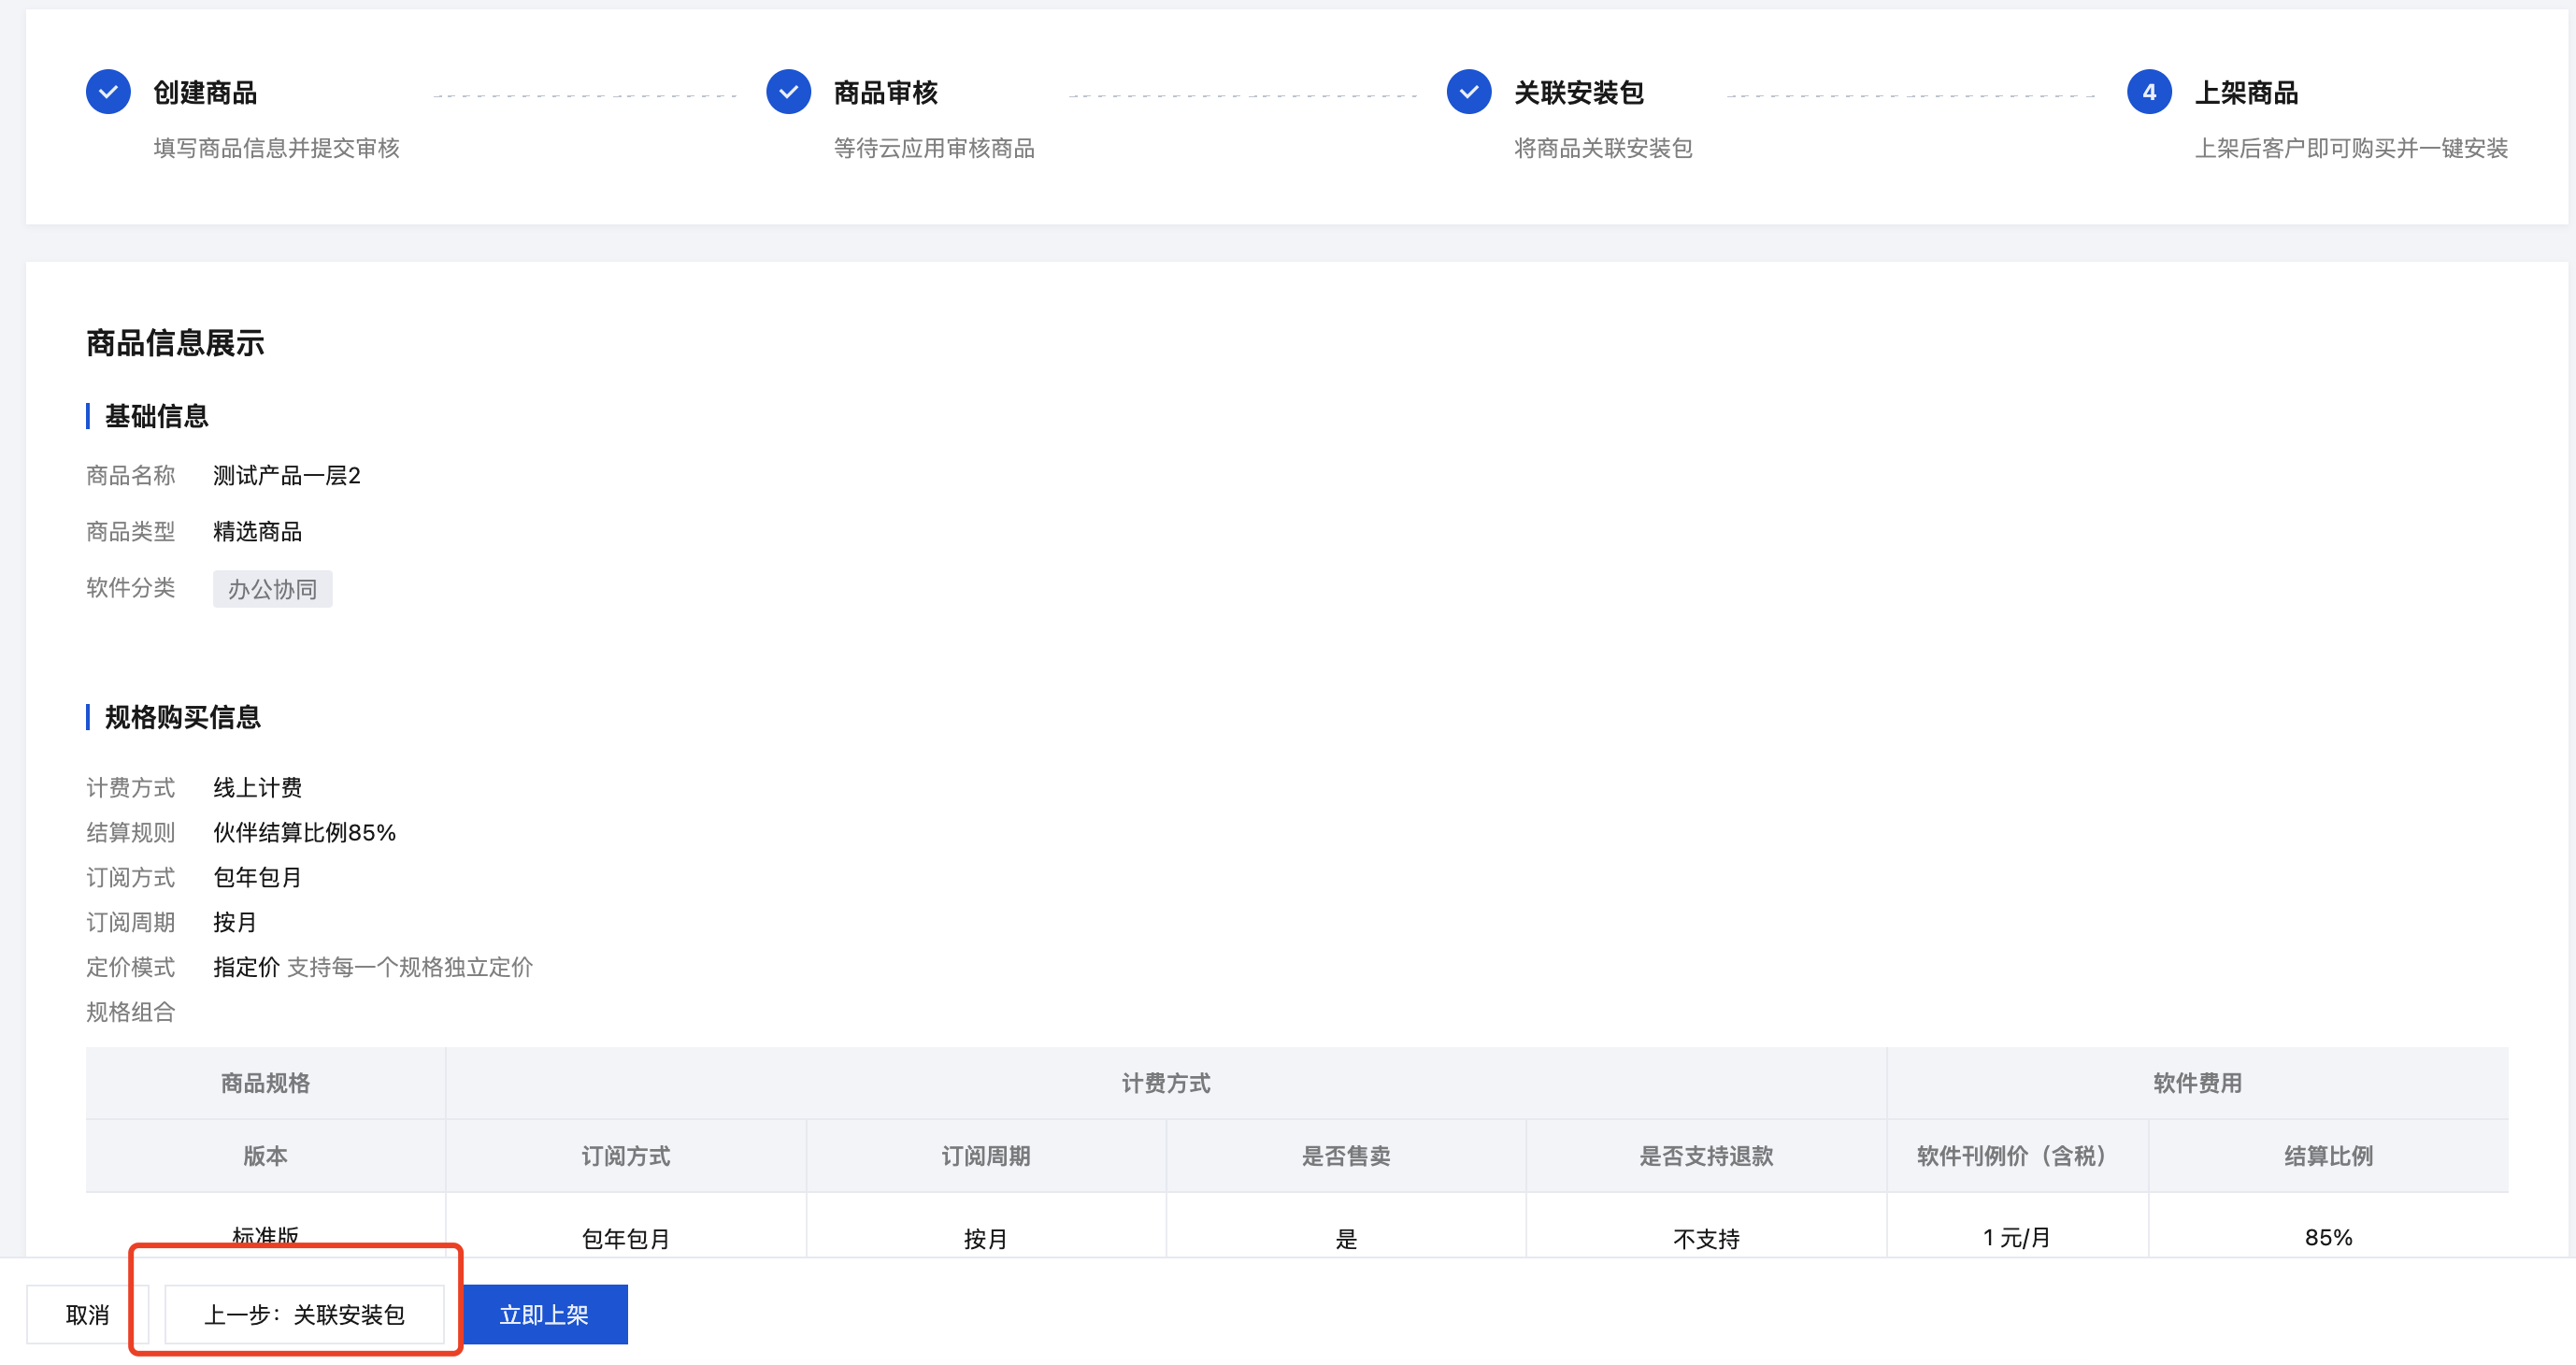Screen dimensions: 2576x1365
Task: Click the 规格组合 label
Action: pyautogui.click(x=130, y=1012)
